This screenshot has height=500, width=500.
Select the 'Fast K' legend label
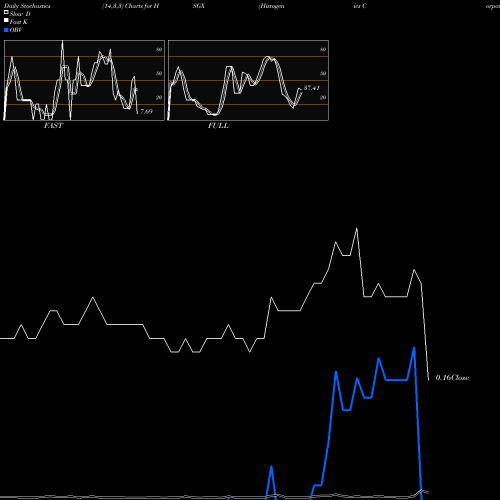tap(19, 22)
